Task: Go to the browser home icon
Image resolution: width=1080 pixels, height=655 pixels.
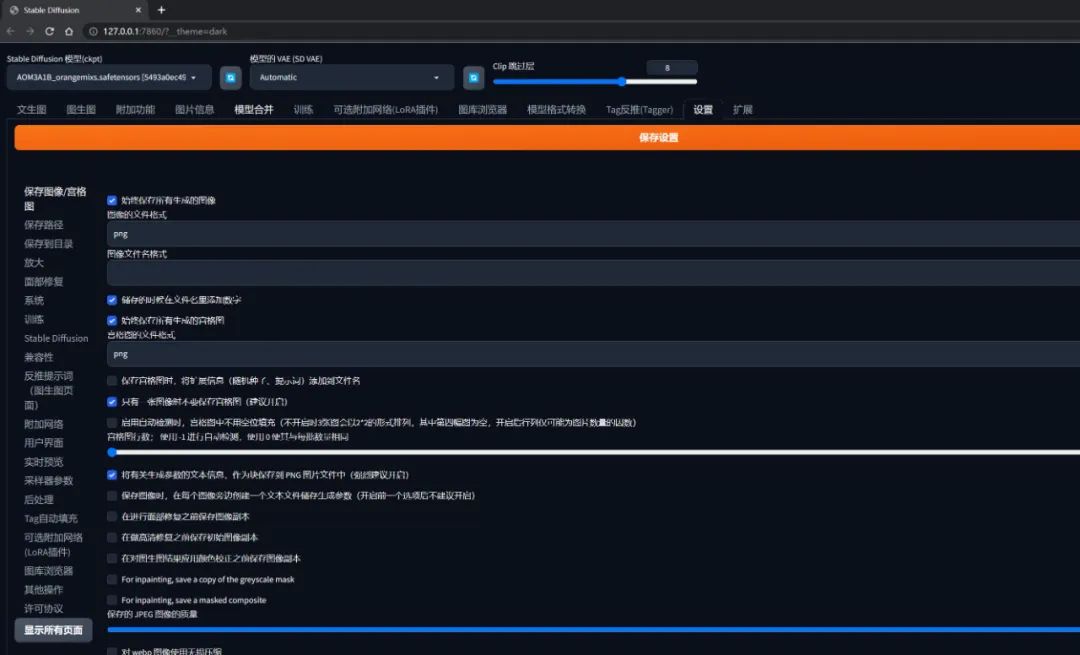Action: [x=69, y=31]
